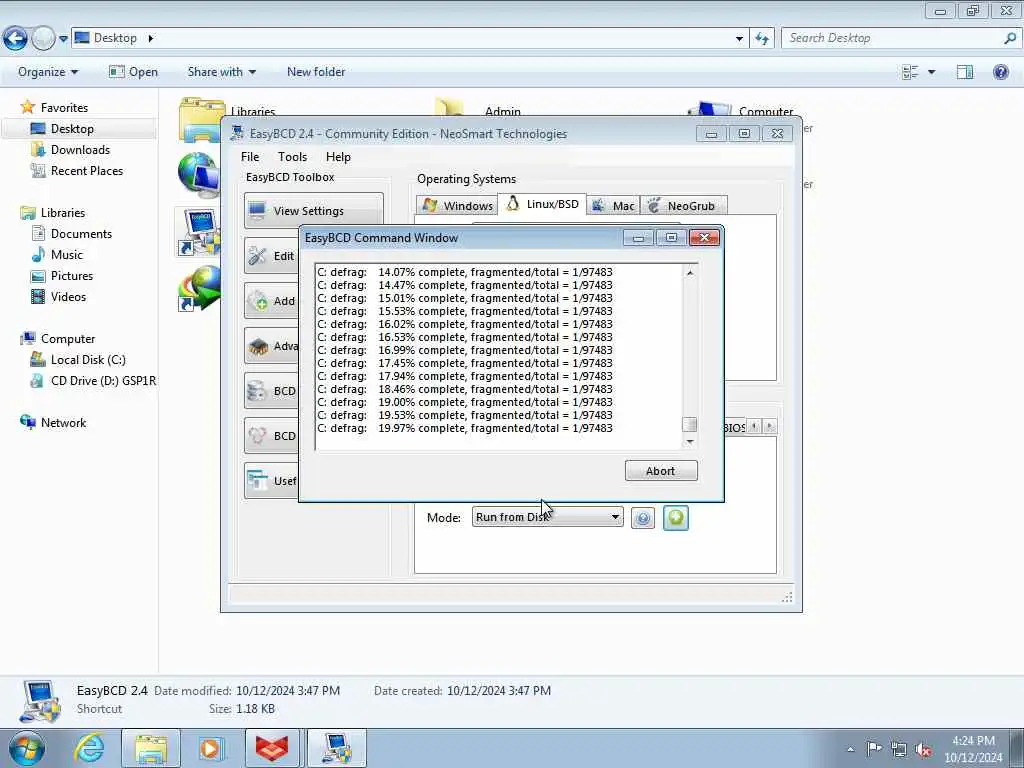Click the Useful Utilities icon
1024x768 pixels.
click(x=257, y=481)
